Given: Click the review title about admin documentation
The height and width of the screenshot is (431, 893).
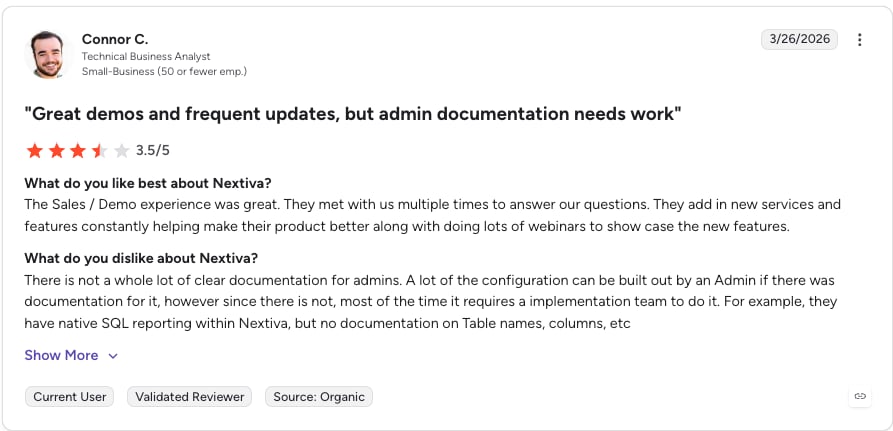Looking at the screenshot, I should point(353,114).
